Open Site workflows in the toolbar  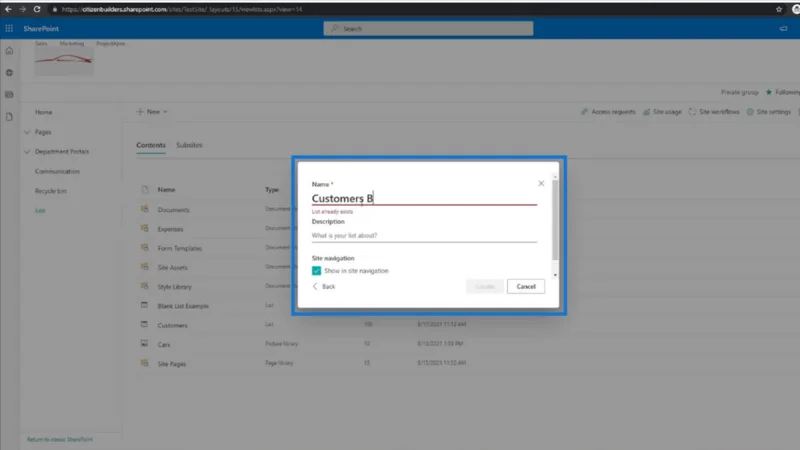point(714,112)
